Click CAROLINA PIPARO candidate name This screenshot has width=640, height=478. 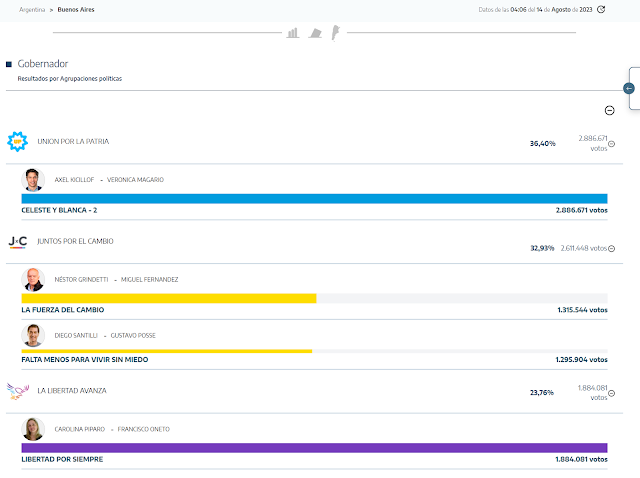click(x=80, y=429)
